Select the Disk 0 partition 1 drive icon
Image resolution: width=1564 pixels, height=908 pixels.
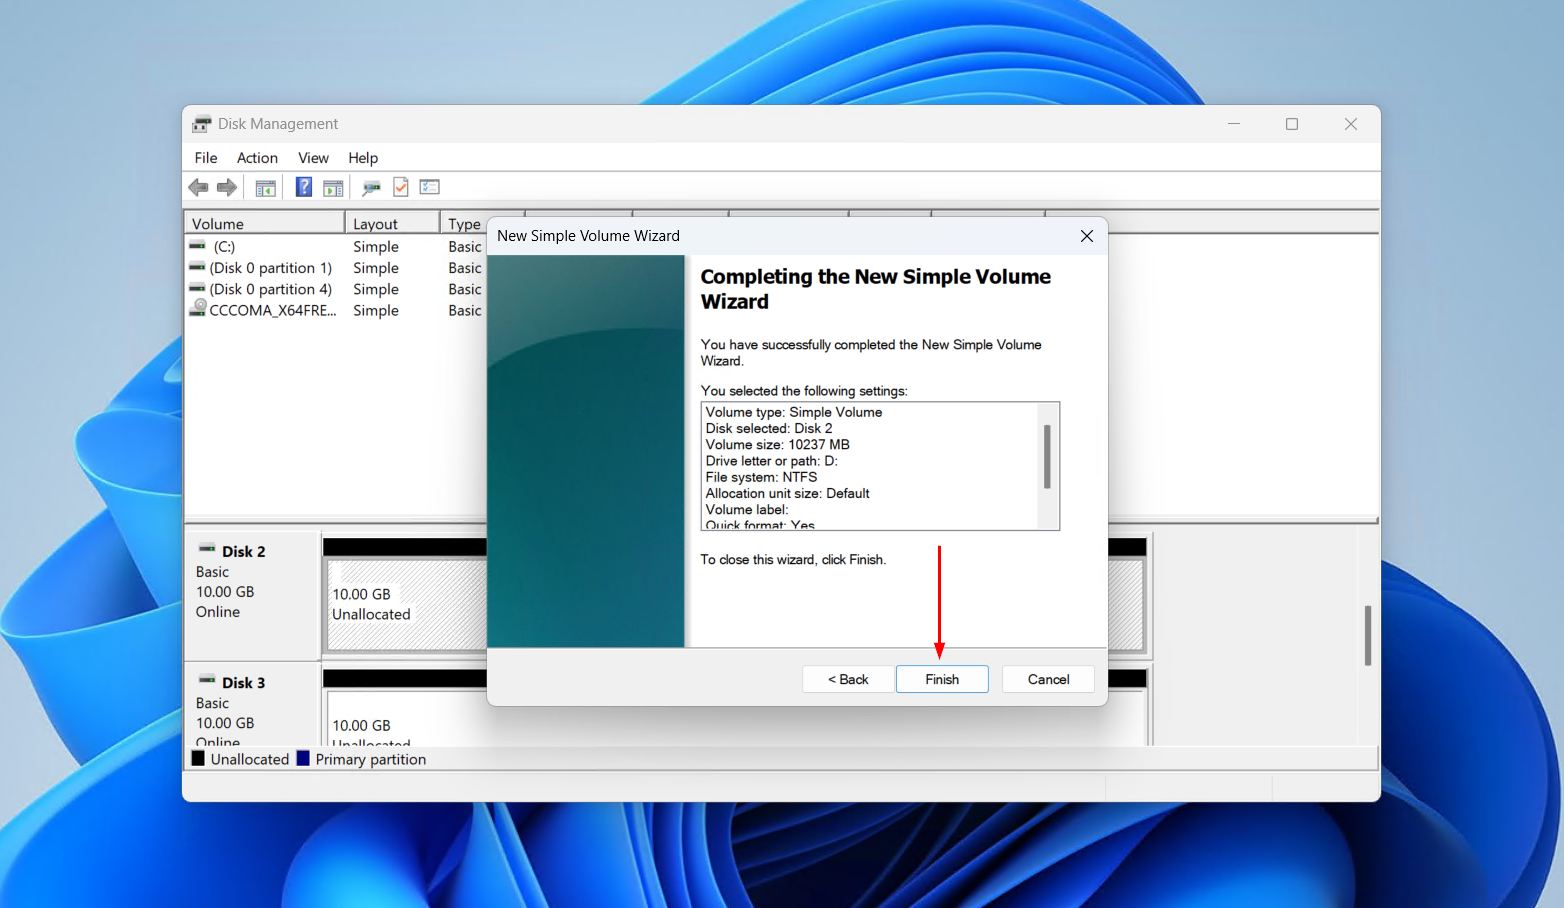point(198,267)
